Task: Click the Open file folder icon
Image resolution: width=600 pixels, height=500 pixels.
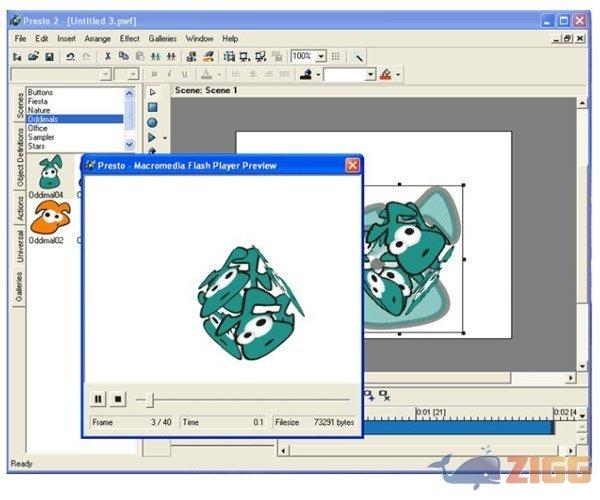Action: (x=33, y=57)
